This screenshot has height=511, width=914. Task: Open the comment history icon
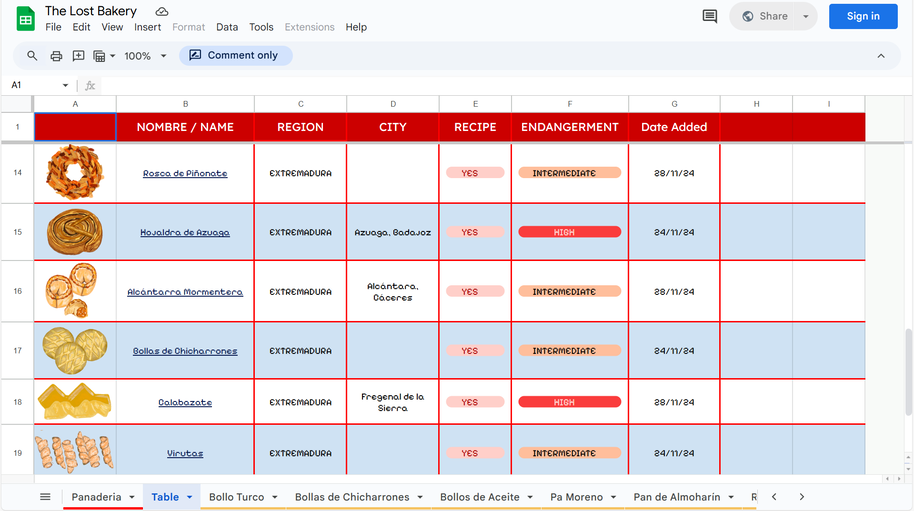(x=710, y=16)
